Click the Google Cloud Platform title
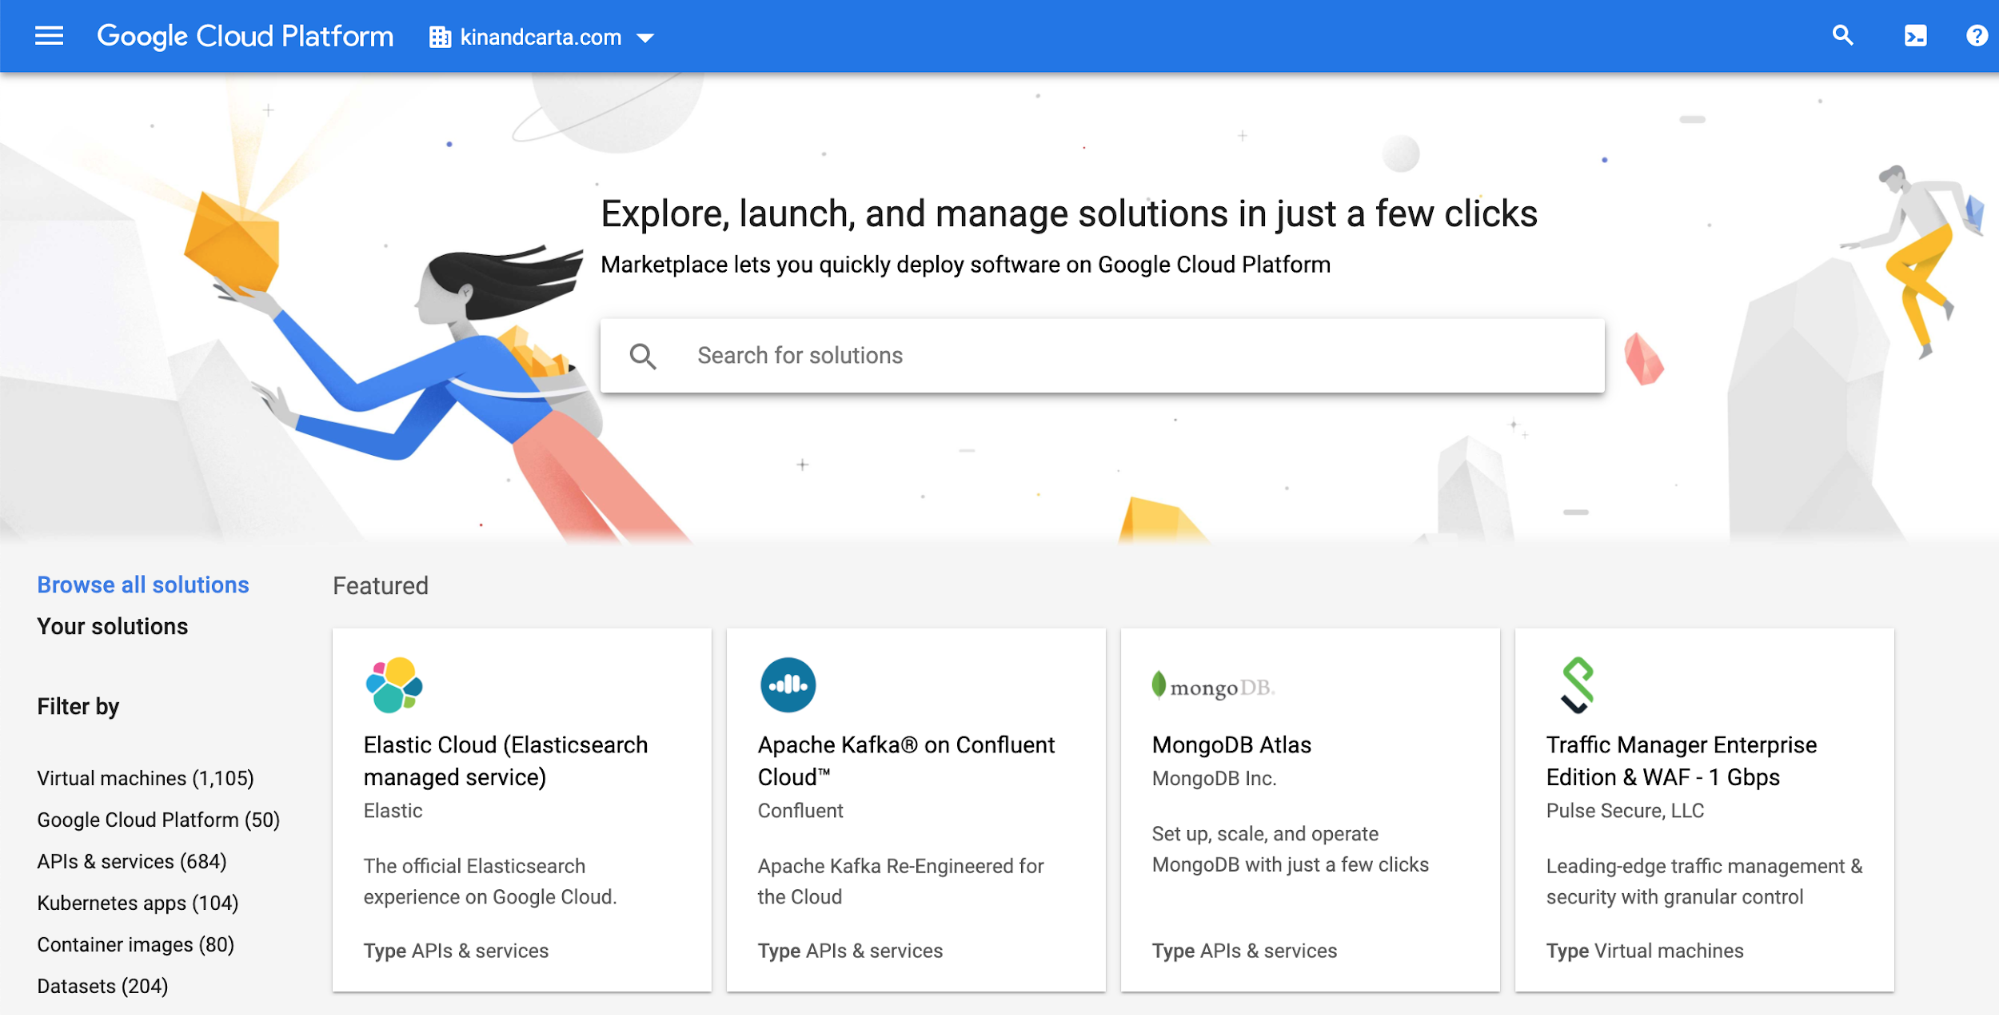This screenshot has height=1015, width=1999. [x=245, y=36]
